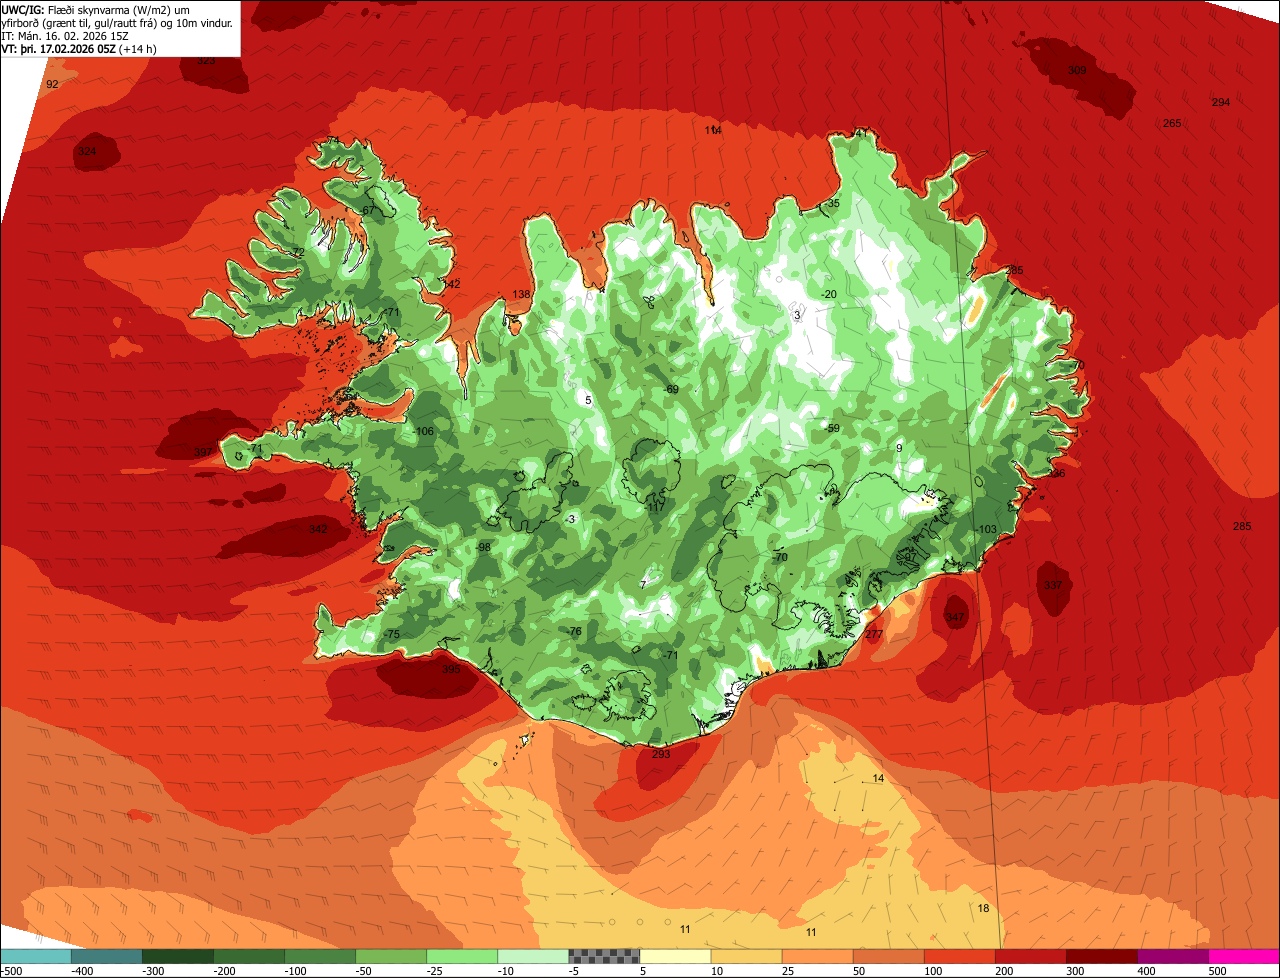Click the map value '342'
The width and height of the screenshot is (1280, 978).
pyautogui.click(x=318, y=529)
